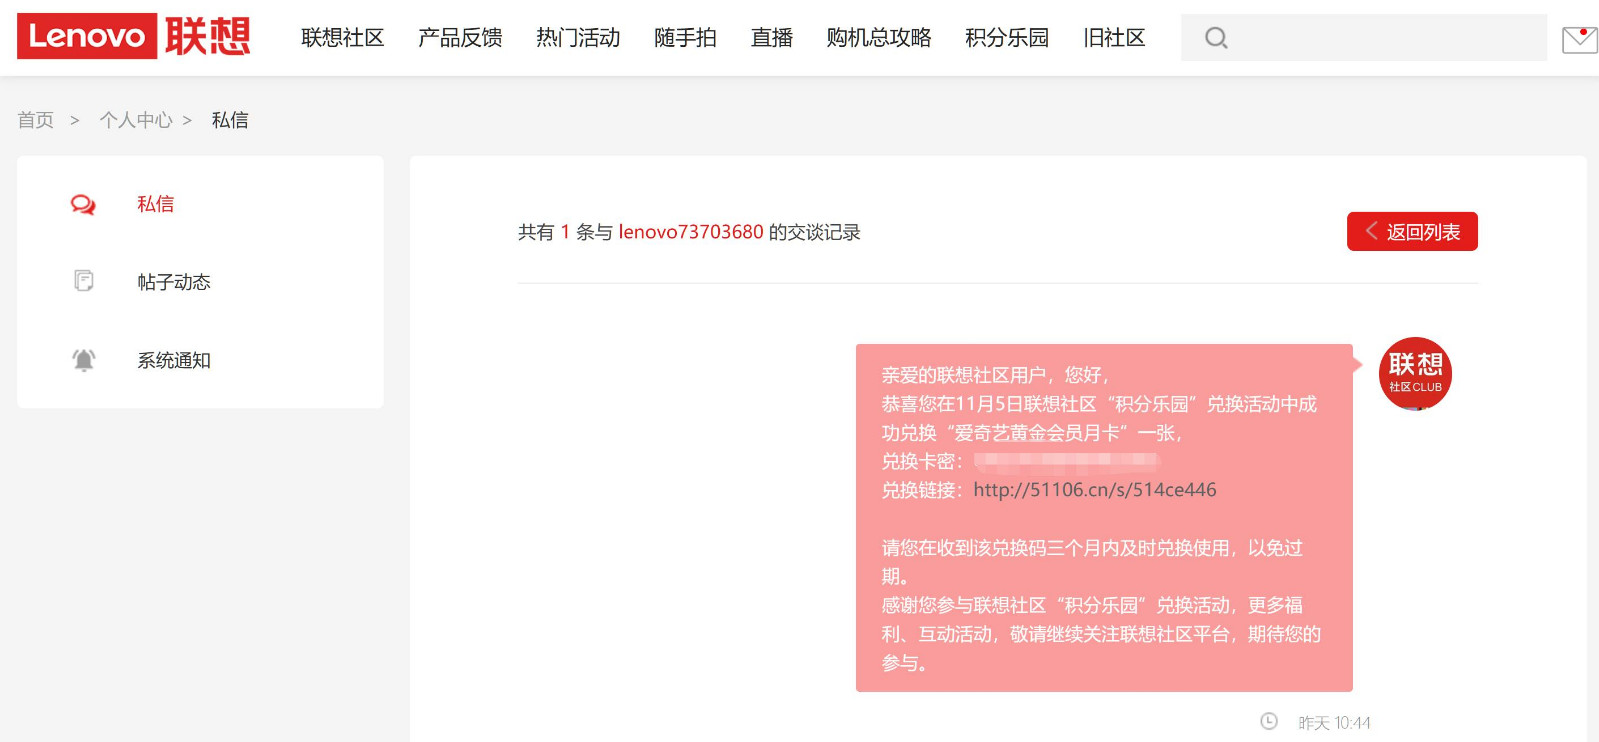
Task: Go to 首页 breadcrumb link
Action: pos(36,120)
